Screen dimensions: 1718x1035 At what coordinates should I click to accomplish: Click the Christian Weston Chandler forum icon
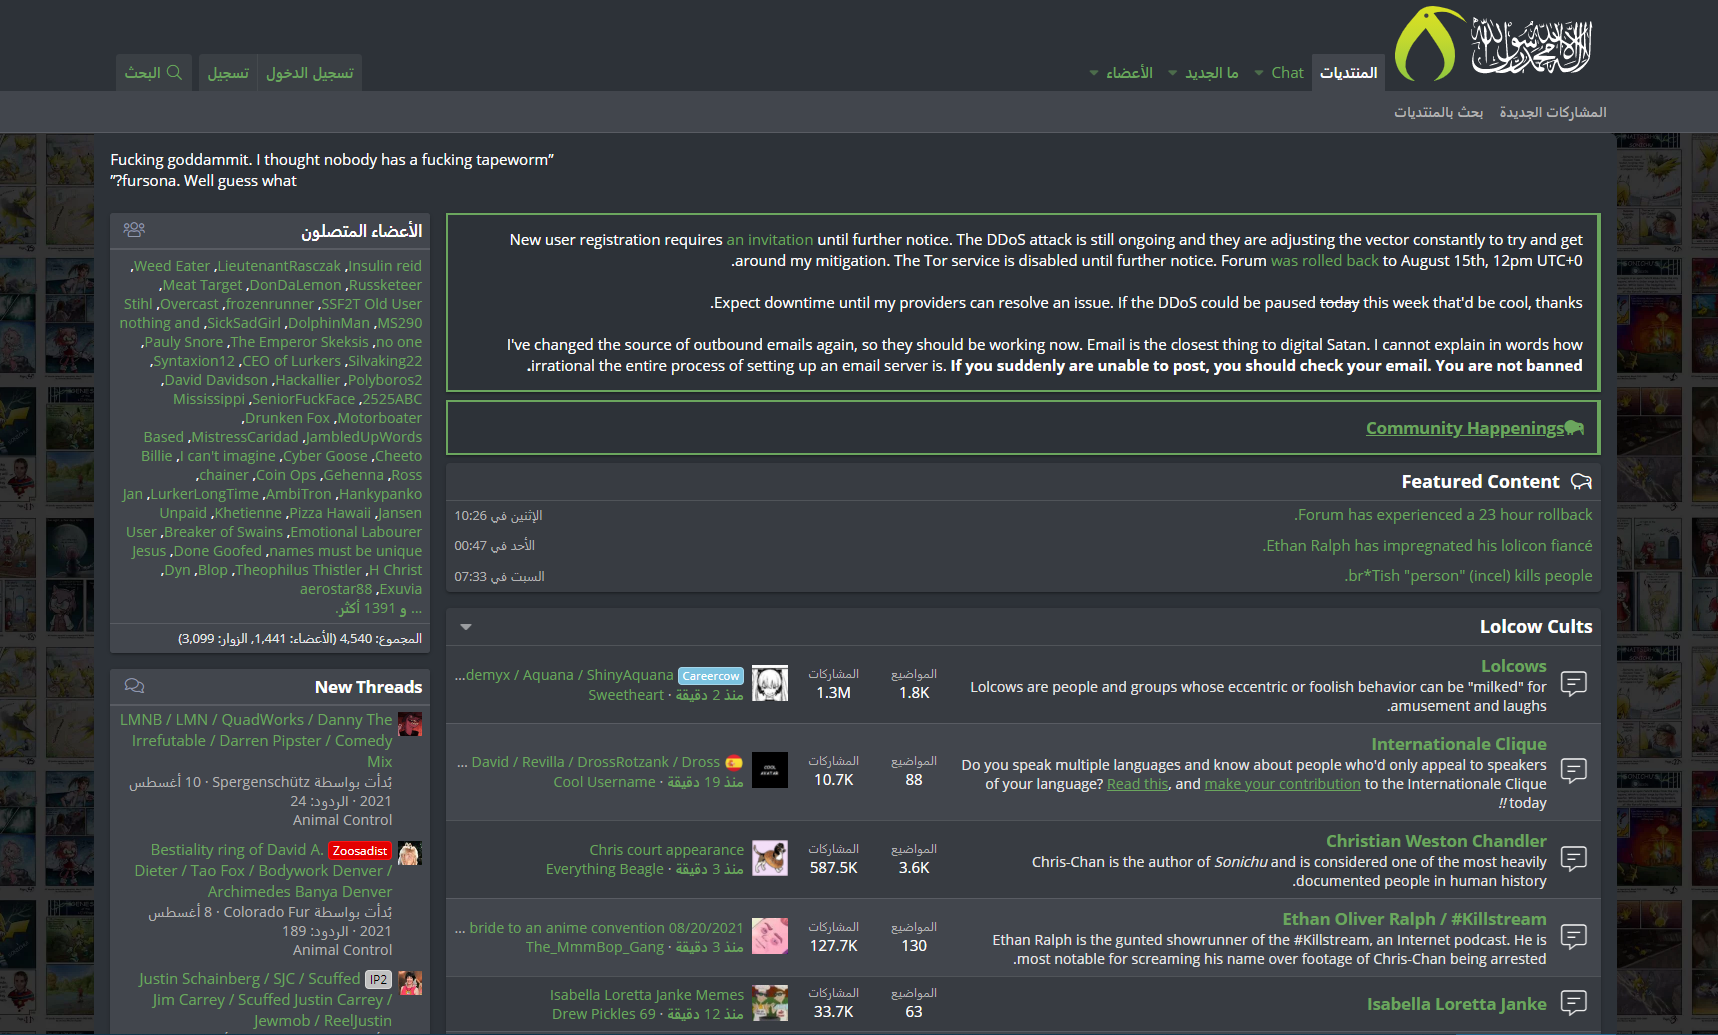[x=1574, y=859]
